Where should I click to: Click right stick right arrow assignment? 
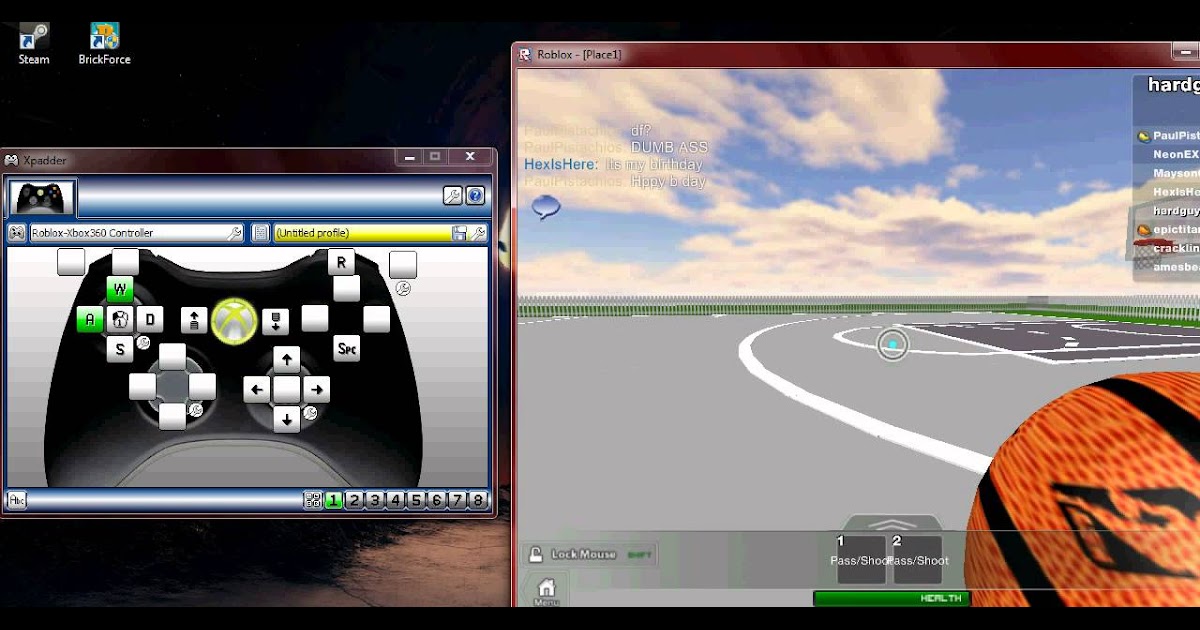click(x=317, y=390)
